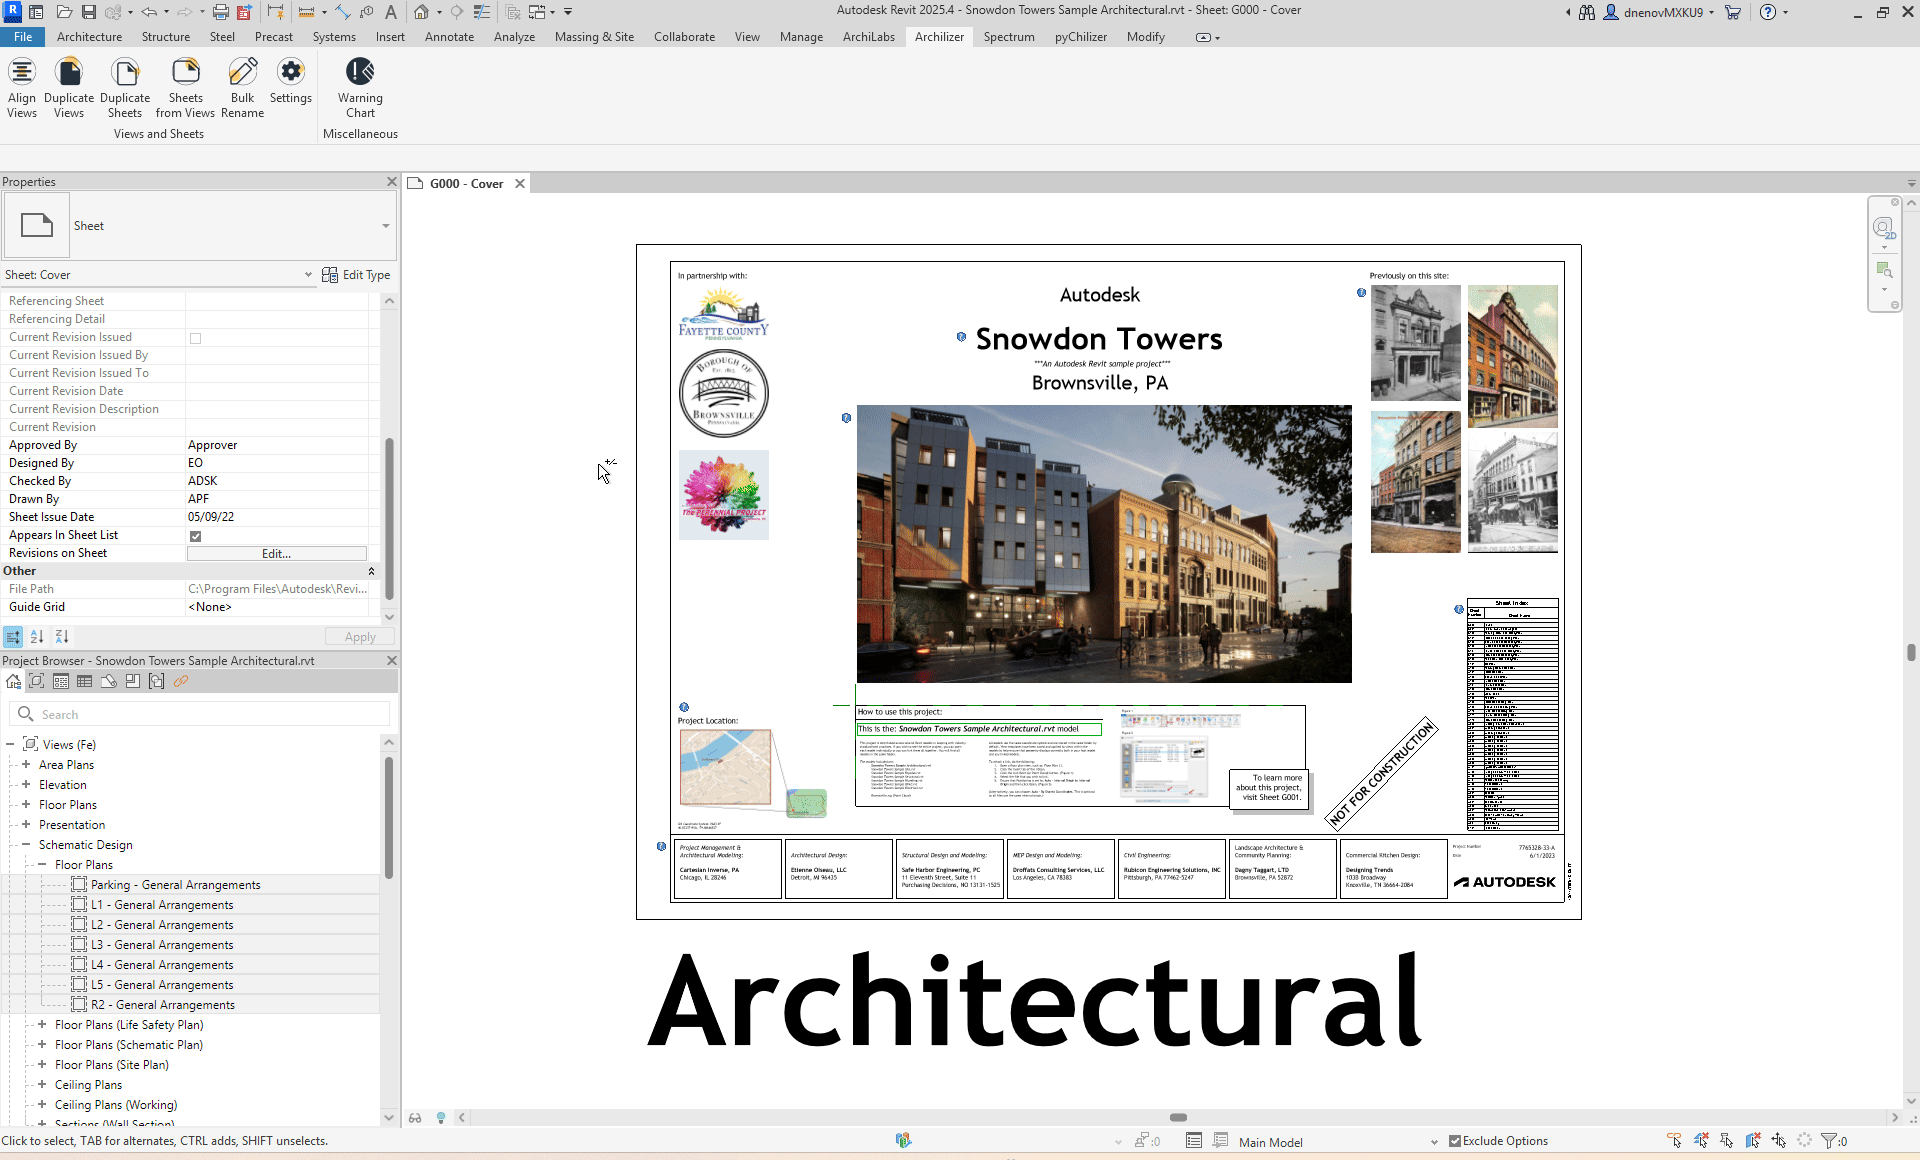Click the horizontal scrollbar under the sheet view
The image size is (1920, 1160).
tap(1178, 1118)
